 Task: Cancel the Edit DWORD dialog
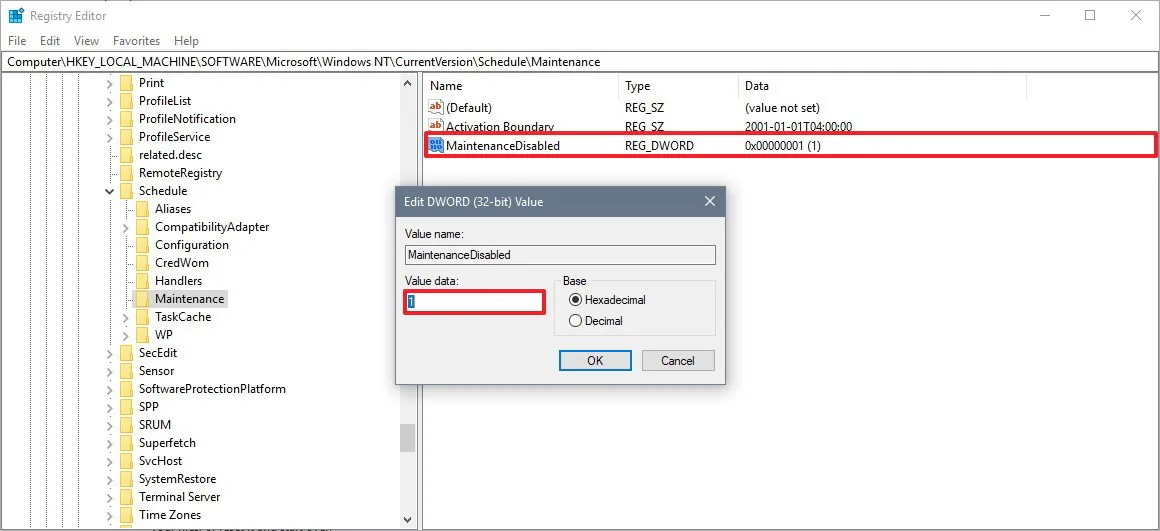(678, 361)
